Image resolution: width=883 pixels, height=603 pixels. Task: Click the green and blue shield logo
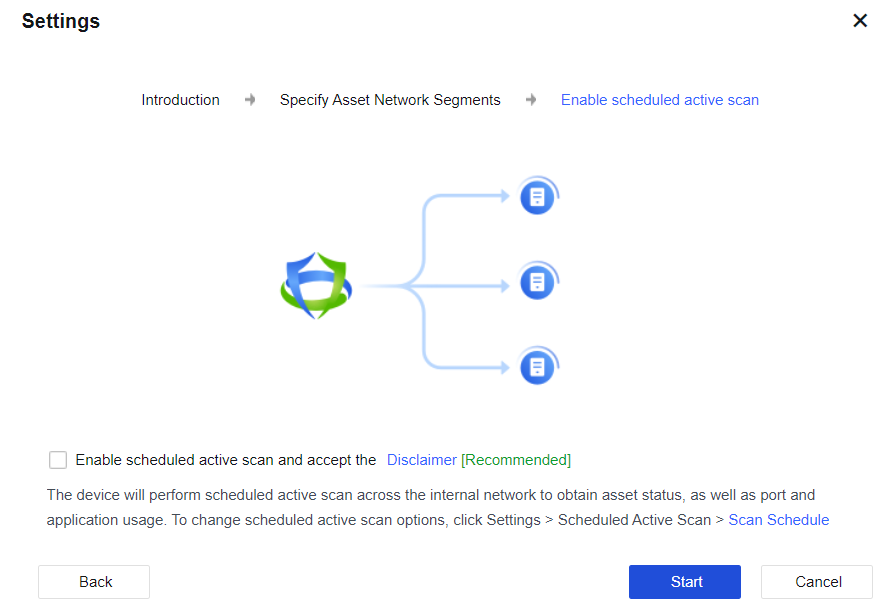tap(314, 285)
